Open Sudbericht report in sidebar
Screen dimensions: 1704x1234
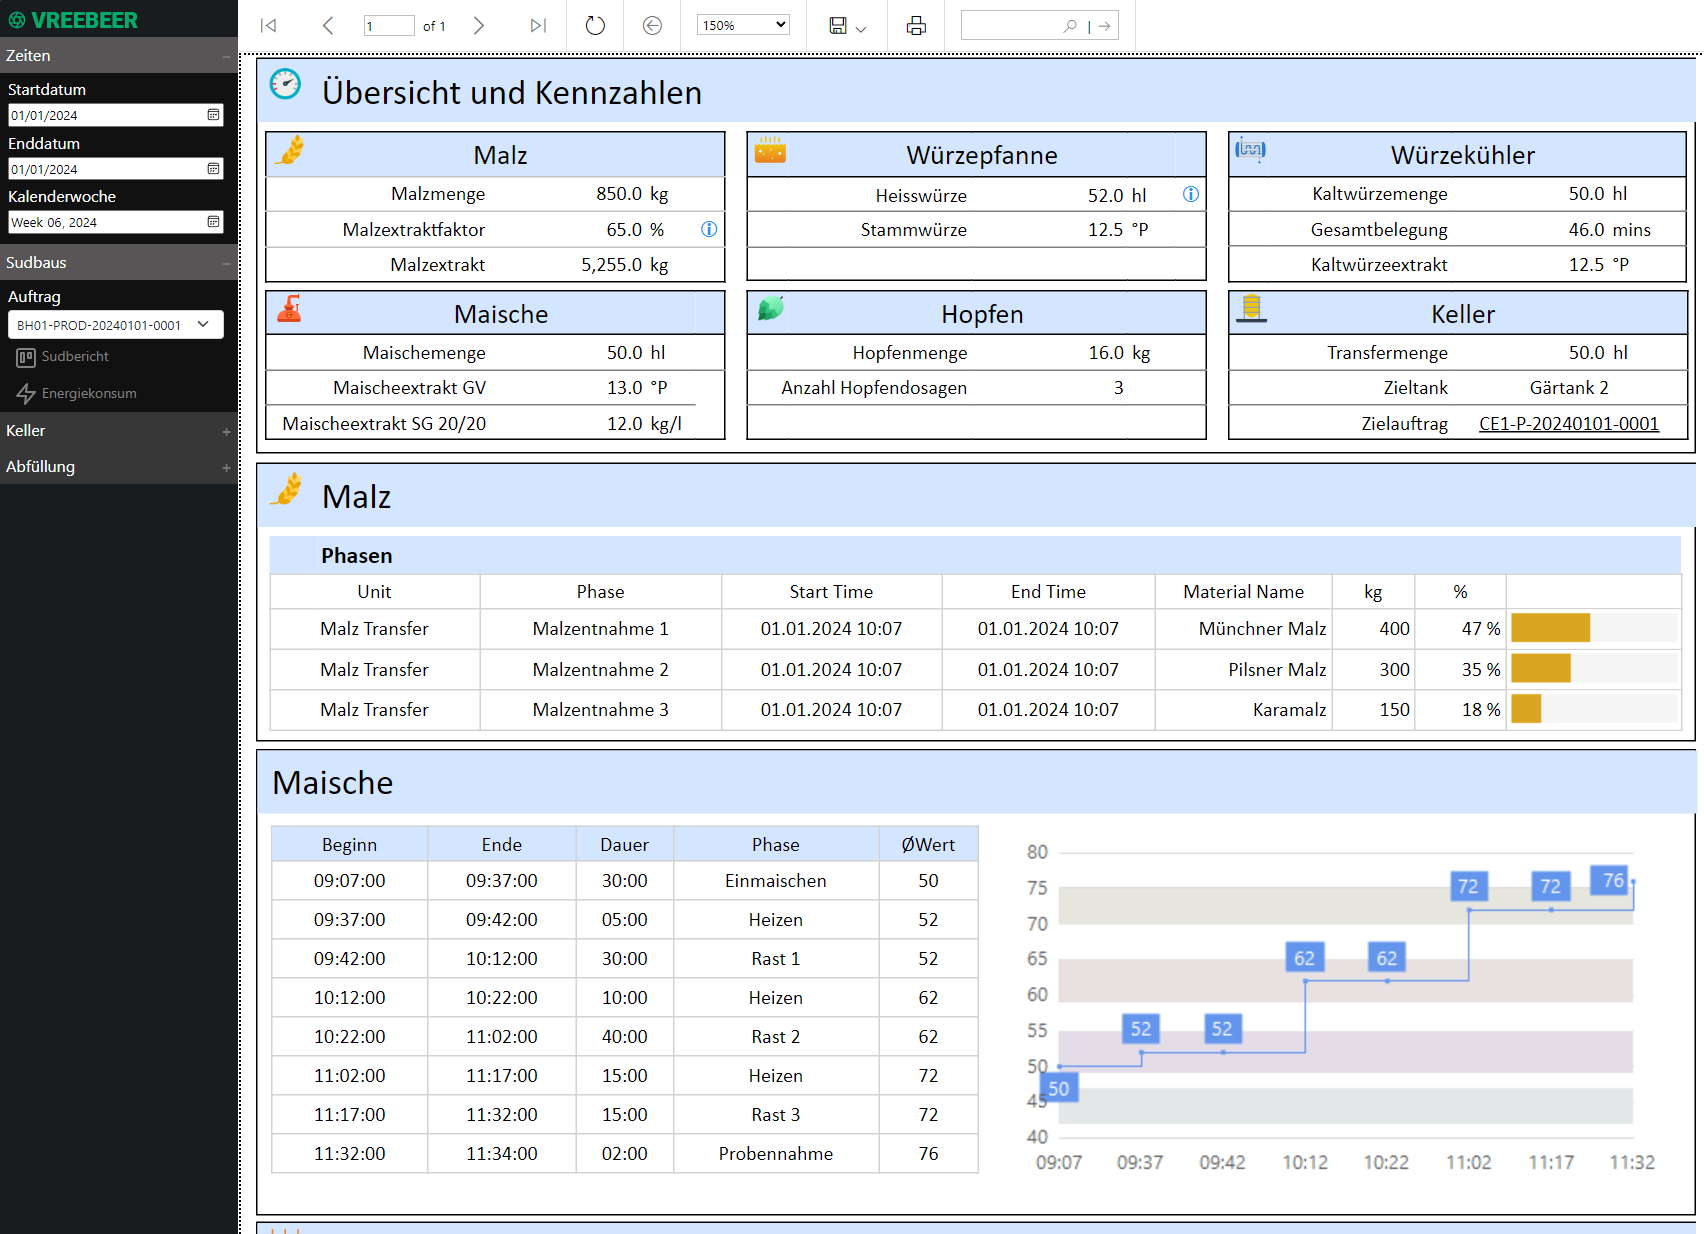click(63, 357)
